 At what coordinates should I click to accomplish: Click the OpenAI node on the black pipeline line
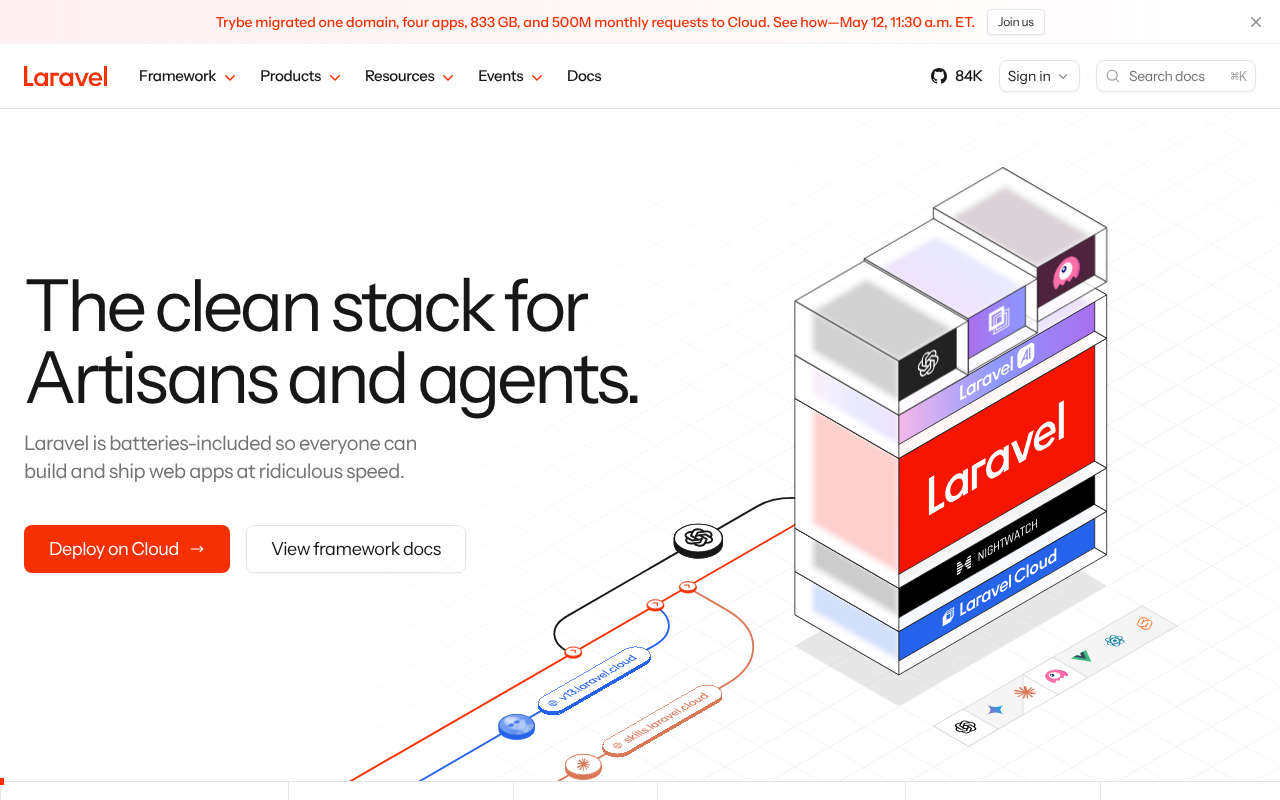click(698, 539)
